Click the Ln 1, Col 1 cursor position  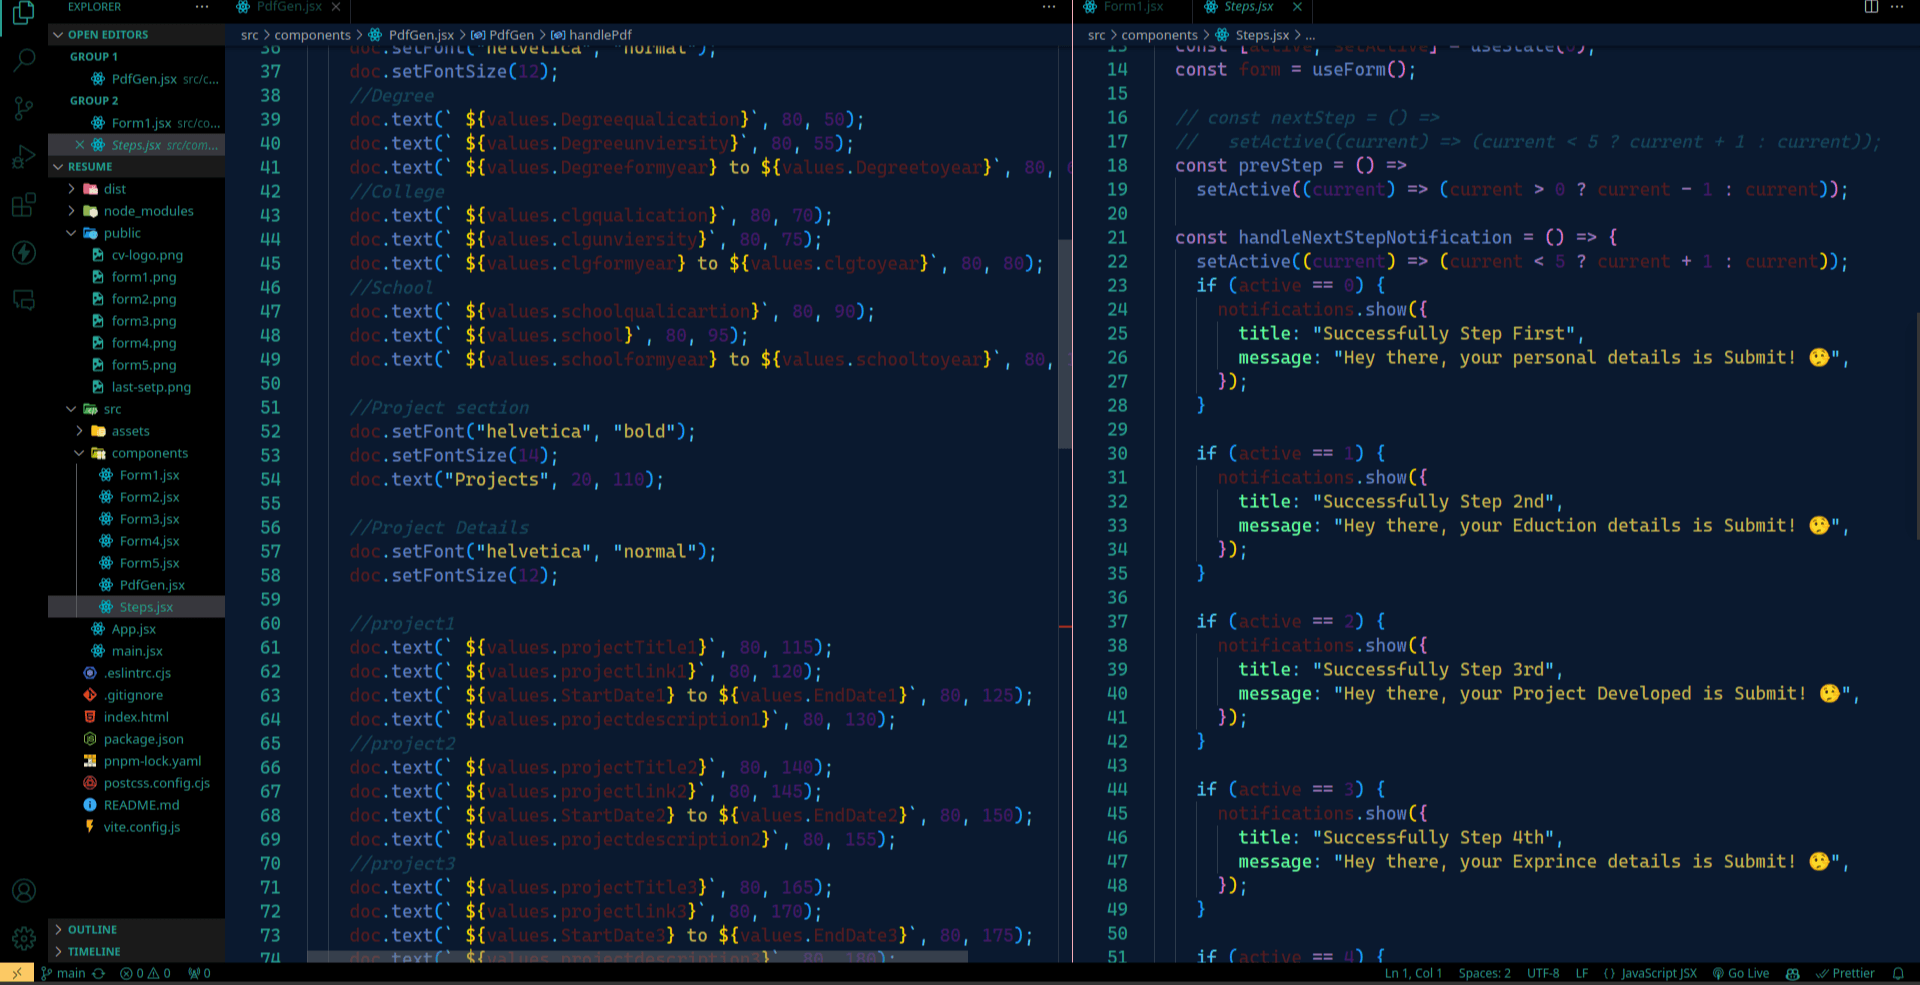pyautogui.click(x=1414, y=973)
